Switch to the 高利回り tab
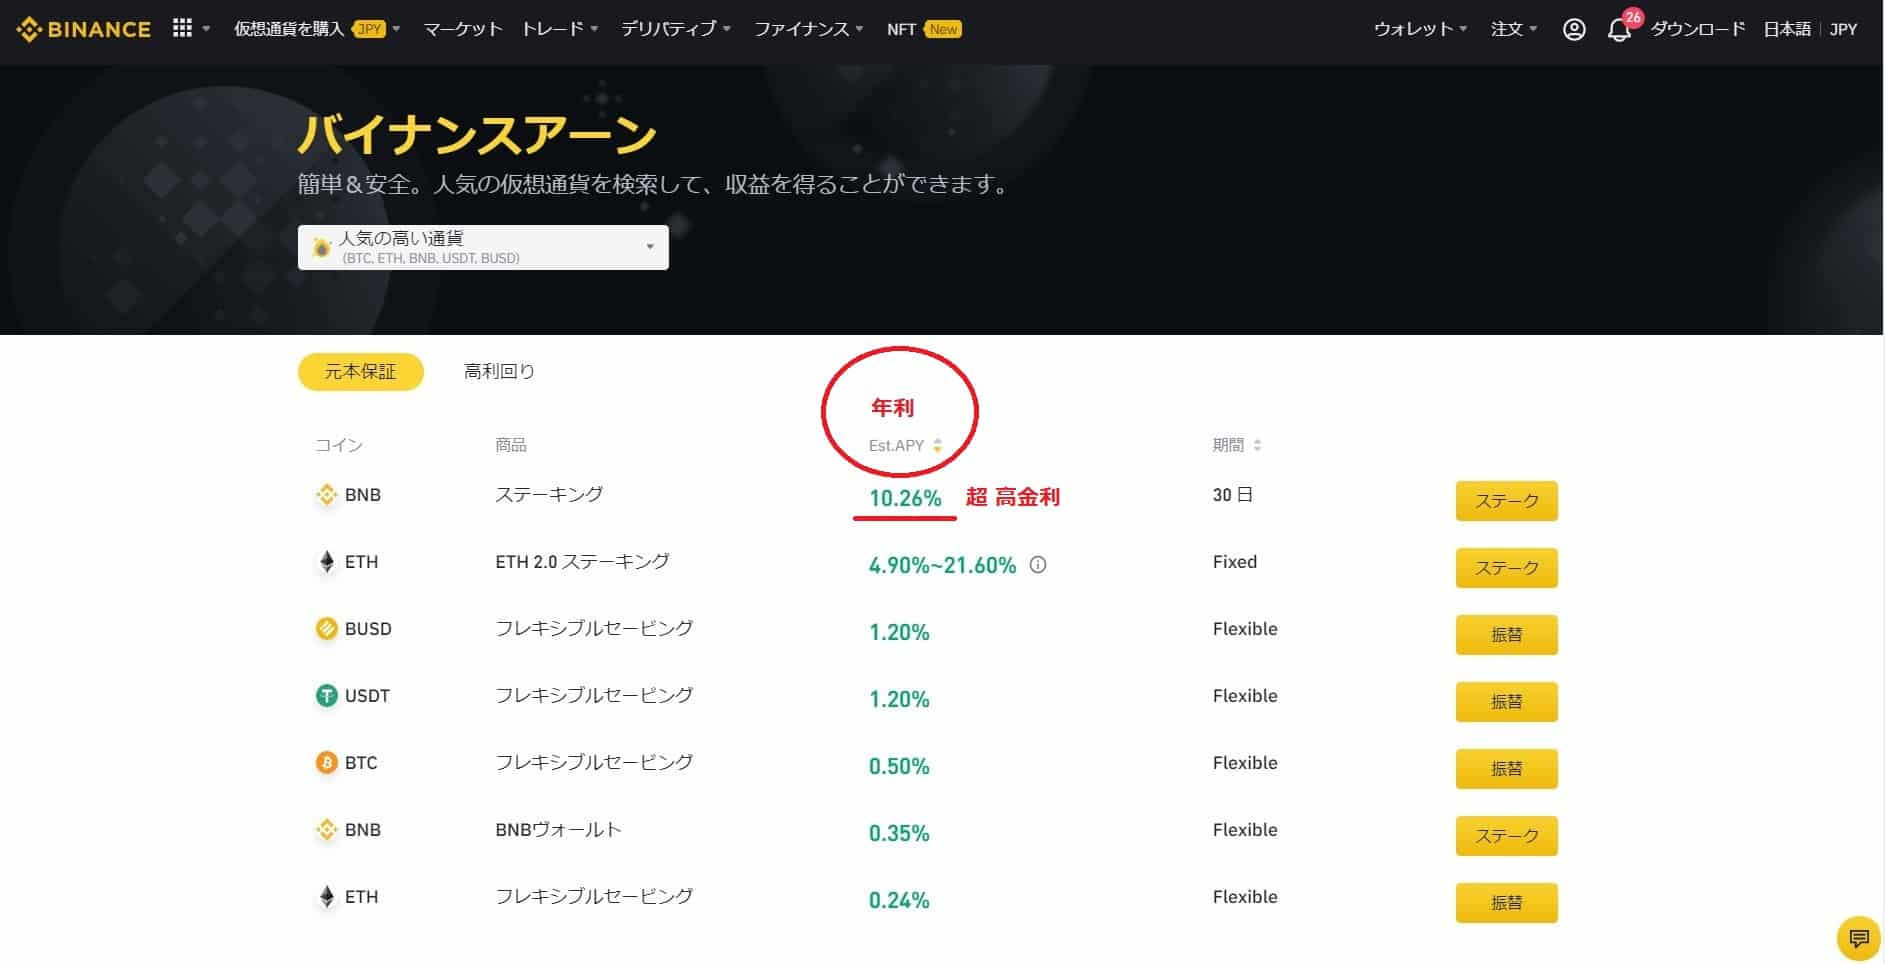The width and height of the screenshot is (1885, 964). pyautogui.click(x=498, y=371)
